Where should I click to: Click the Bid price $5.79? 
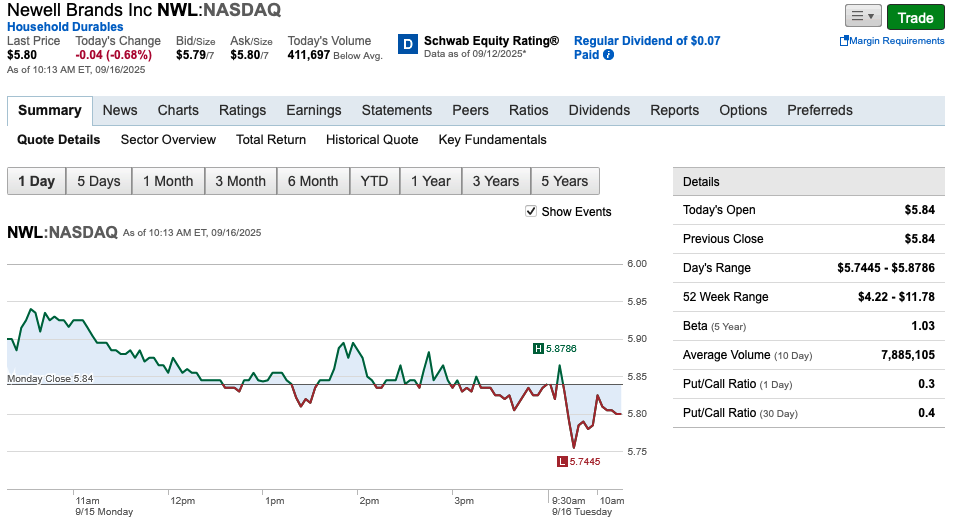[x=190, y=55]
